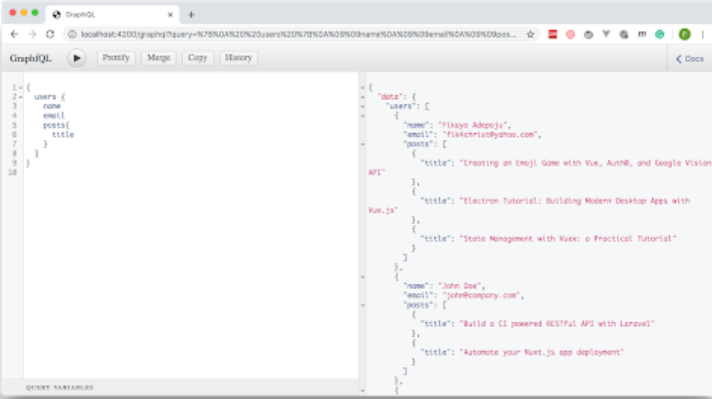Click the Merge button
Image resolution: width=712 pixels, height=399 pixels.
coord(158,58)
